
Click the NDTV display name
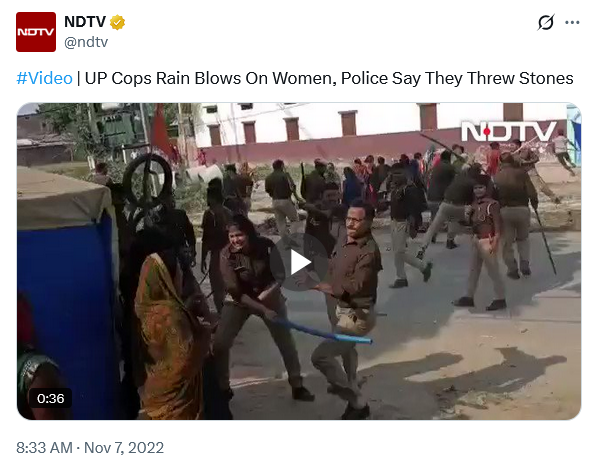(x=85, y=22)
